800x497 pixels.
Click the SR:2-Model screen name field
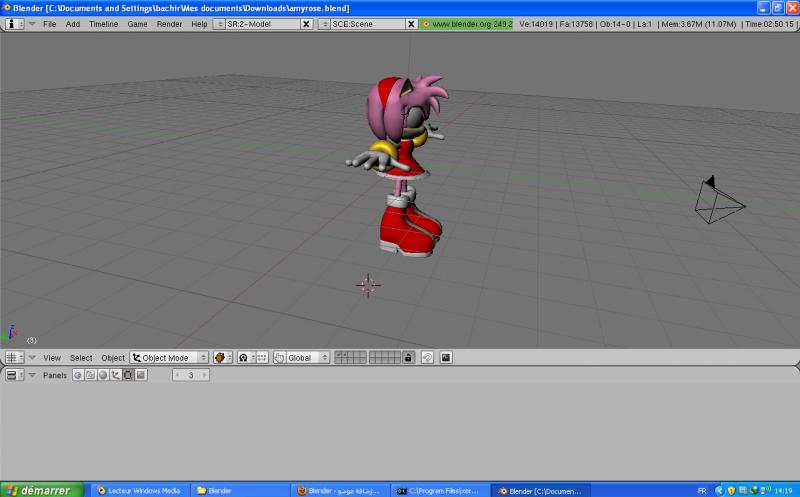[x=263, y=24]
